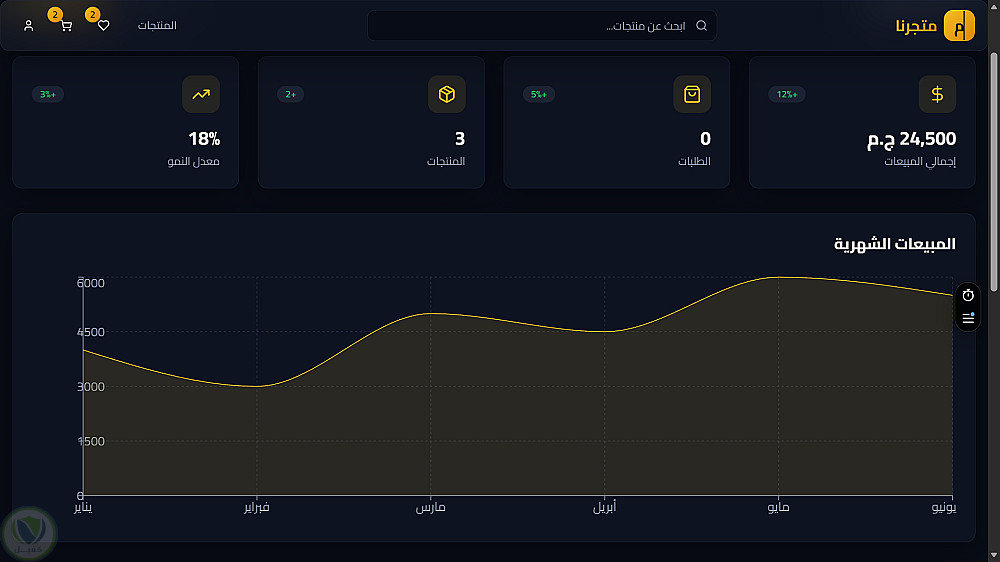Click the يناير axis label
The image size is (1000, 562).
(x=83, y=507)
